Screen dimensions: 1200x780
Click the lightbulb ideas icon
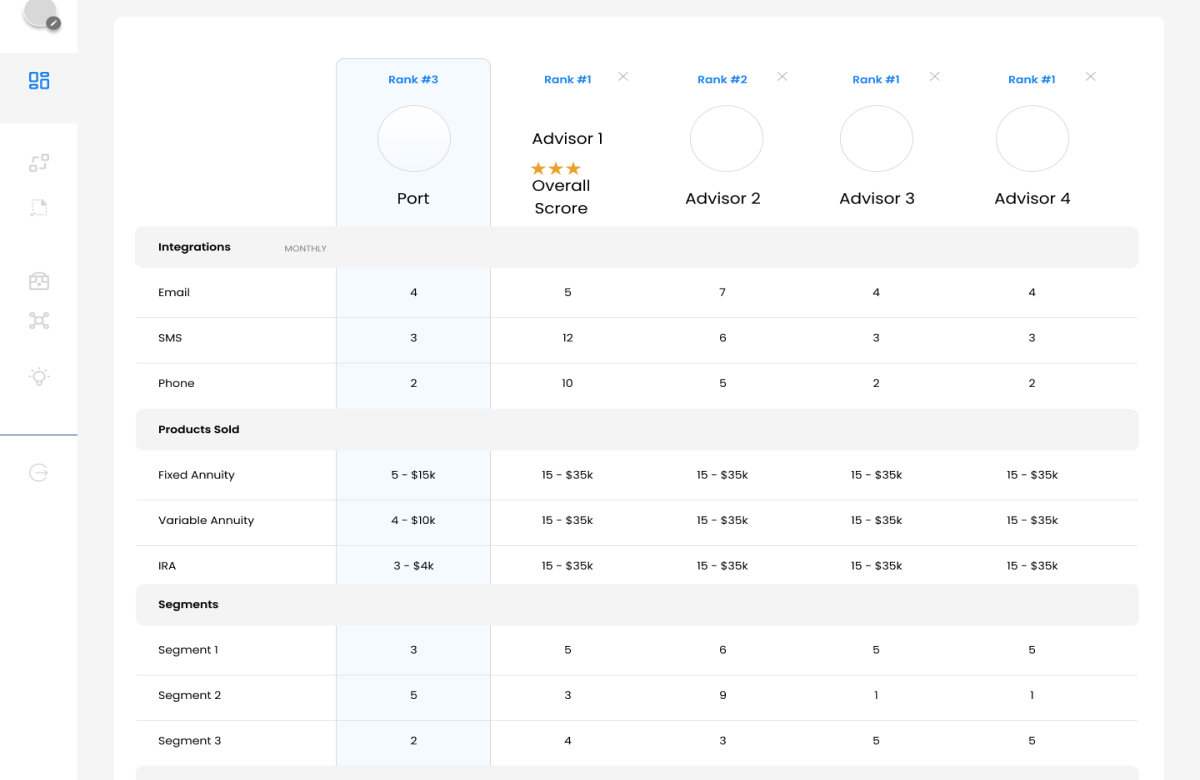coord(39,377)
